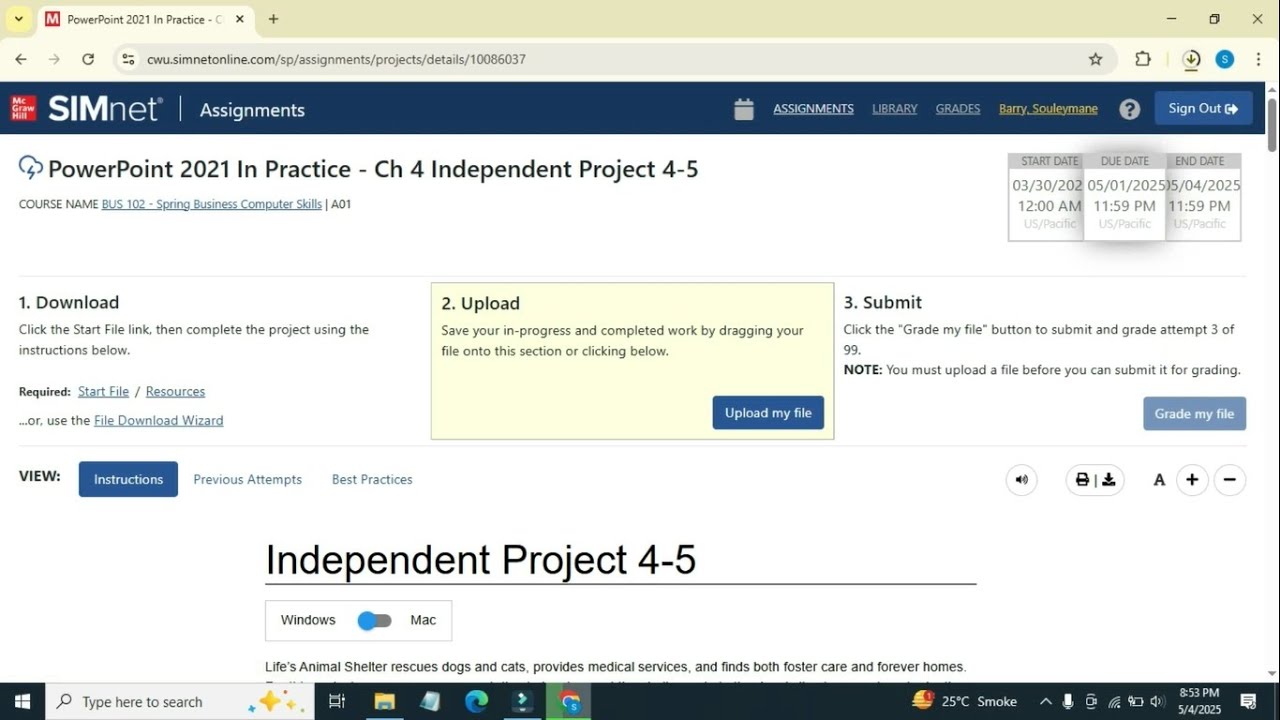Open BUS 102 course name link
This screenshot has width=1280, height=720.
tap(211, 204)
